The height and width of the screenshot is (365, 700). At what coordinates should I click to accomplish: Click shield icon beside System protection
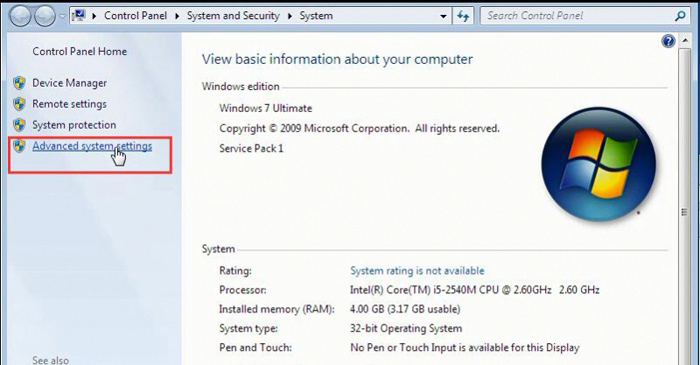[x=19, y=125]
